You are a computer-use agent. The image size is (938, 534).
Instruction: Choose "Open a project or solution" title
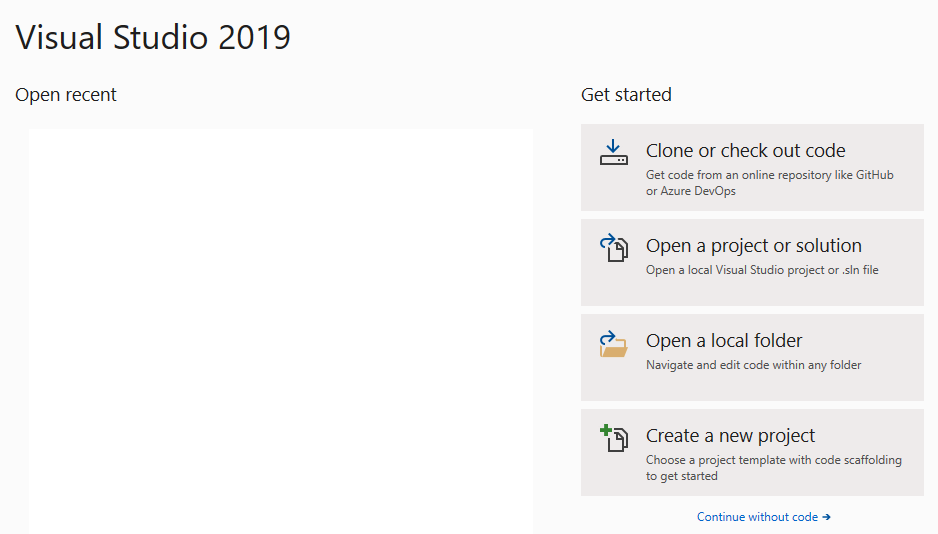point(753,246)
